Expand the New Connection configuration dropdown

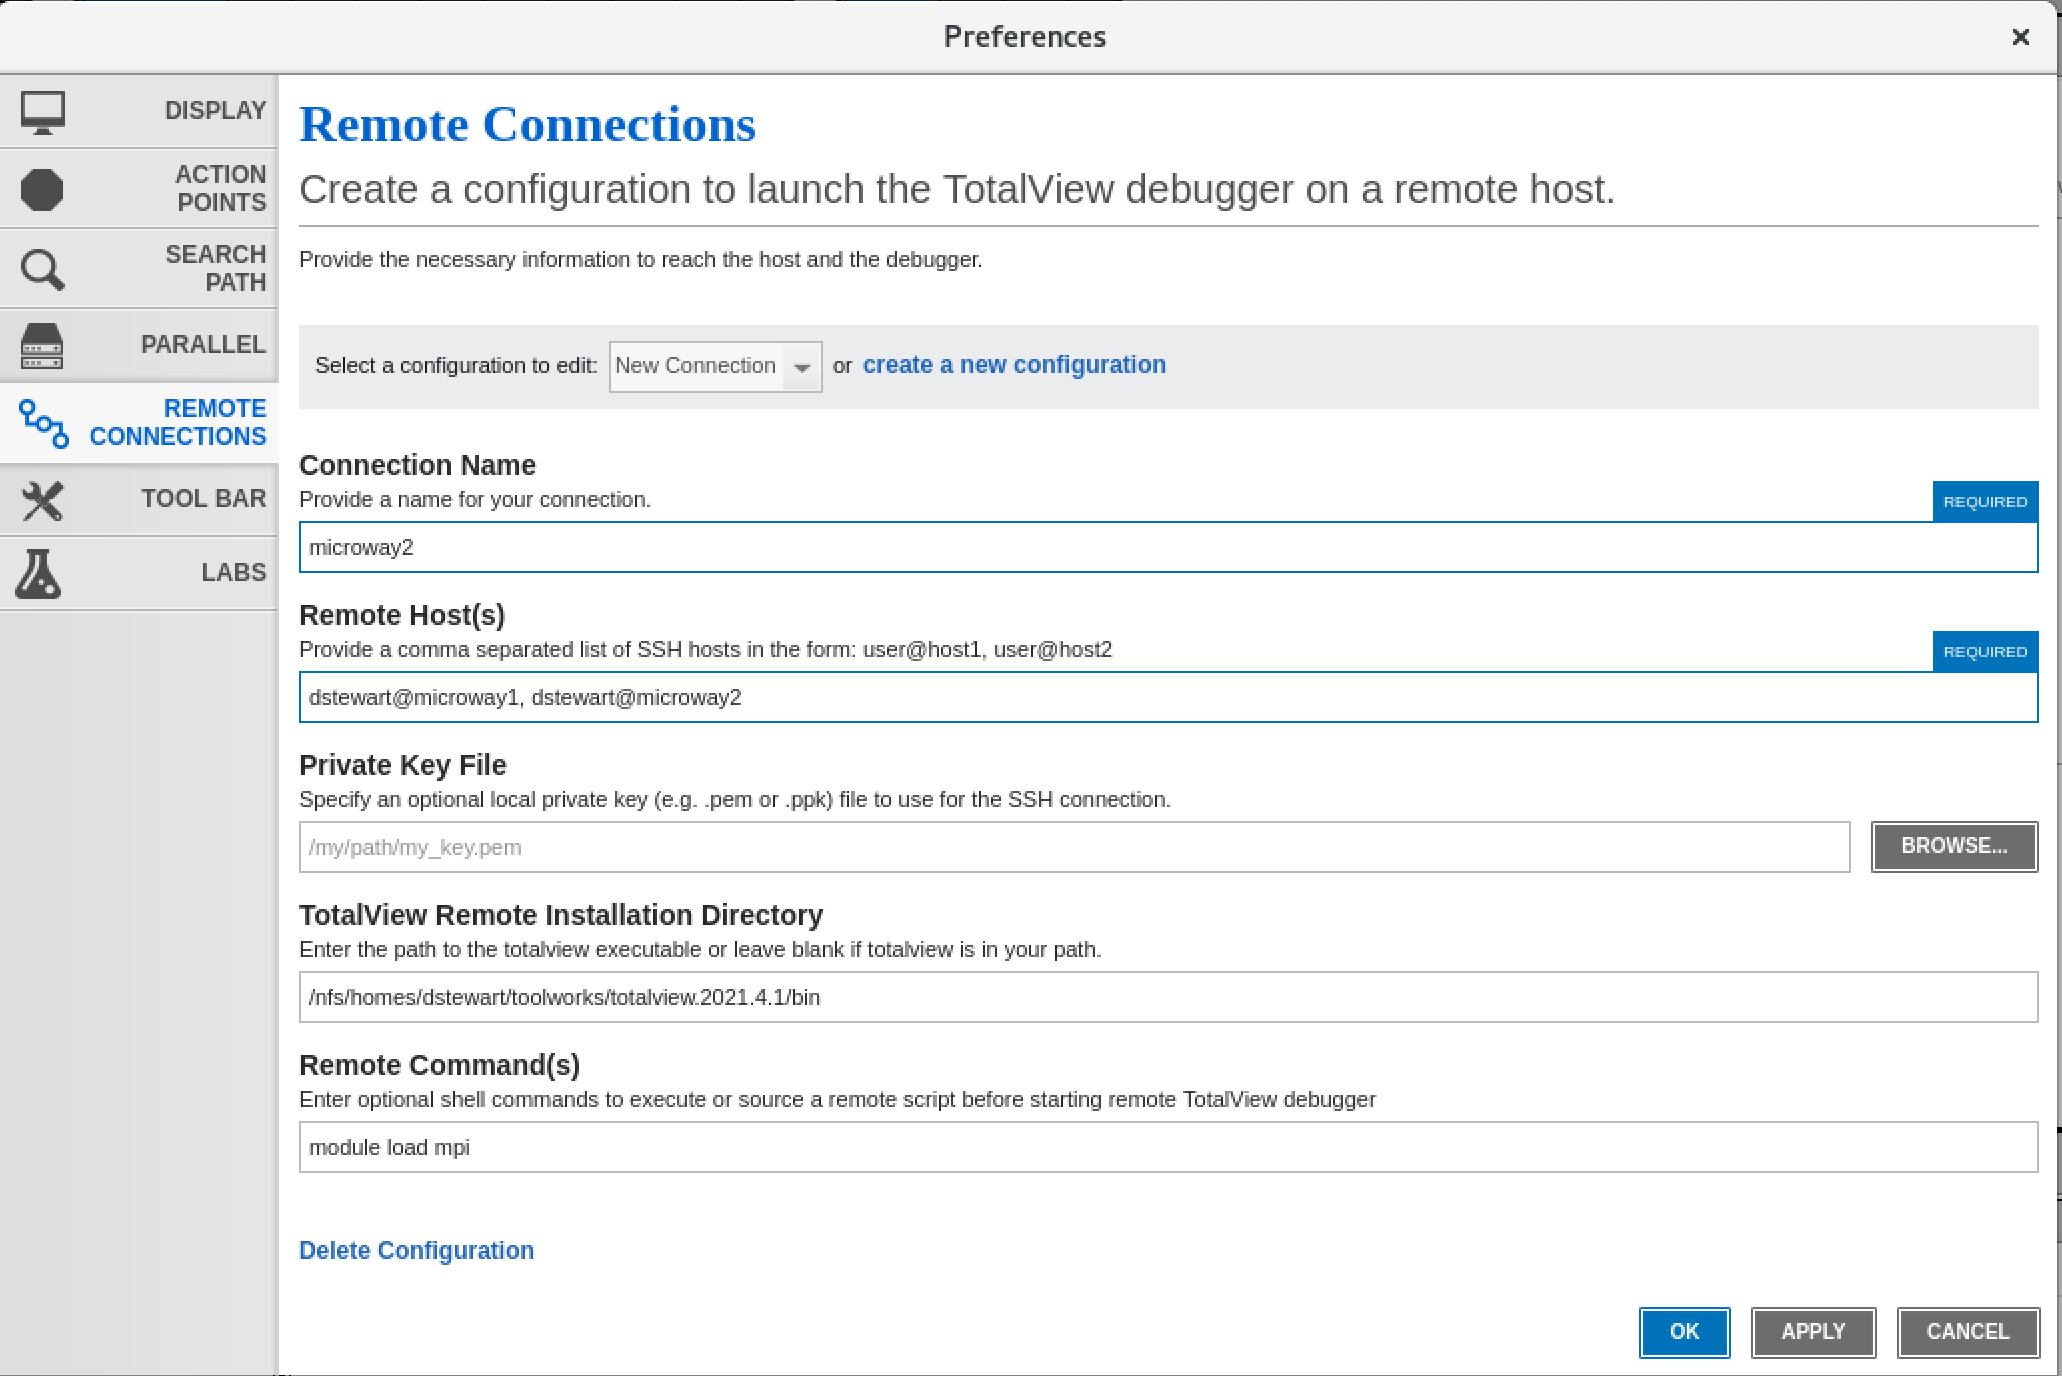tap(715, 366)
